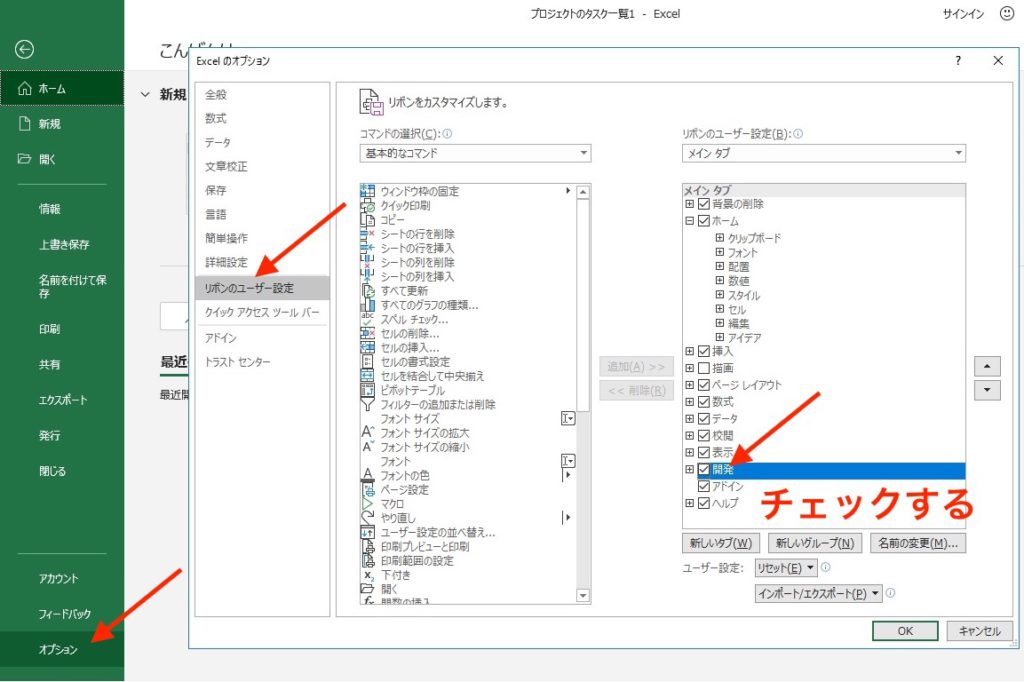Uncheck the 挿入 tab checkbox
The image size is (1024, 682).
pyautogui.click(x=704, y=351)
